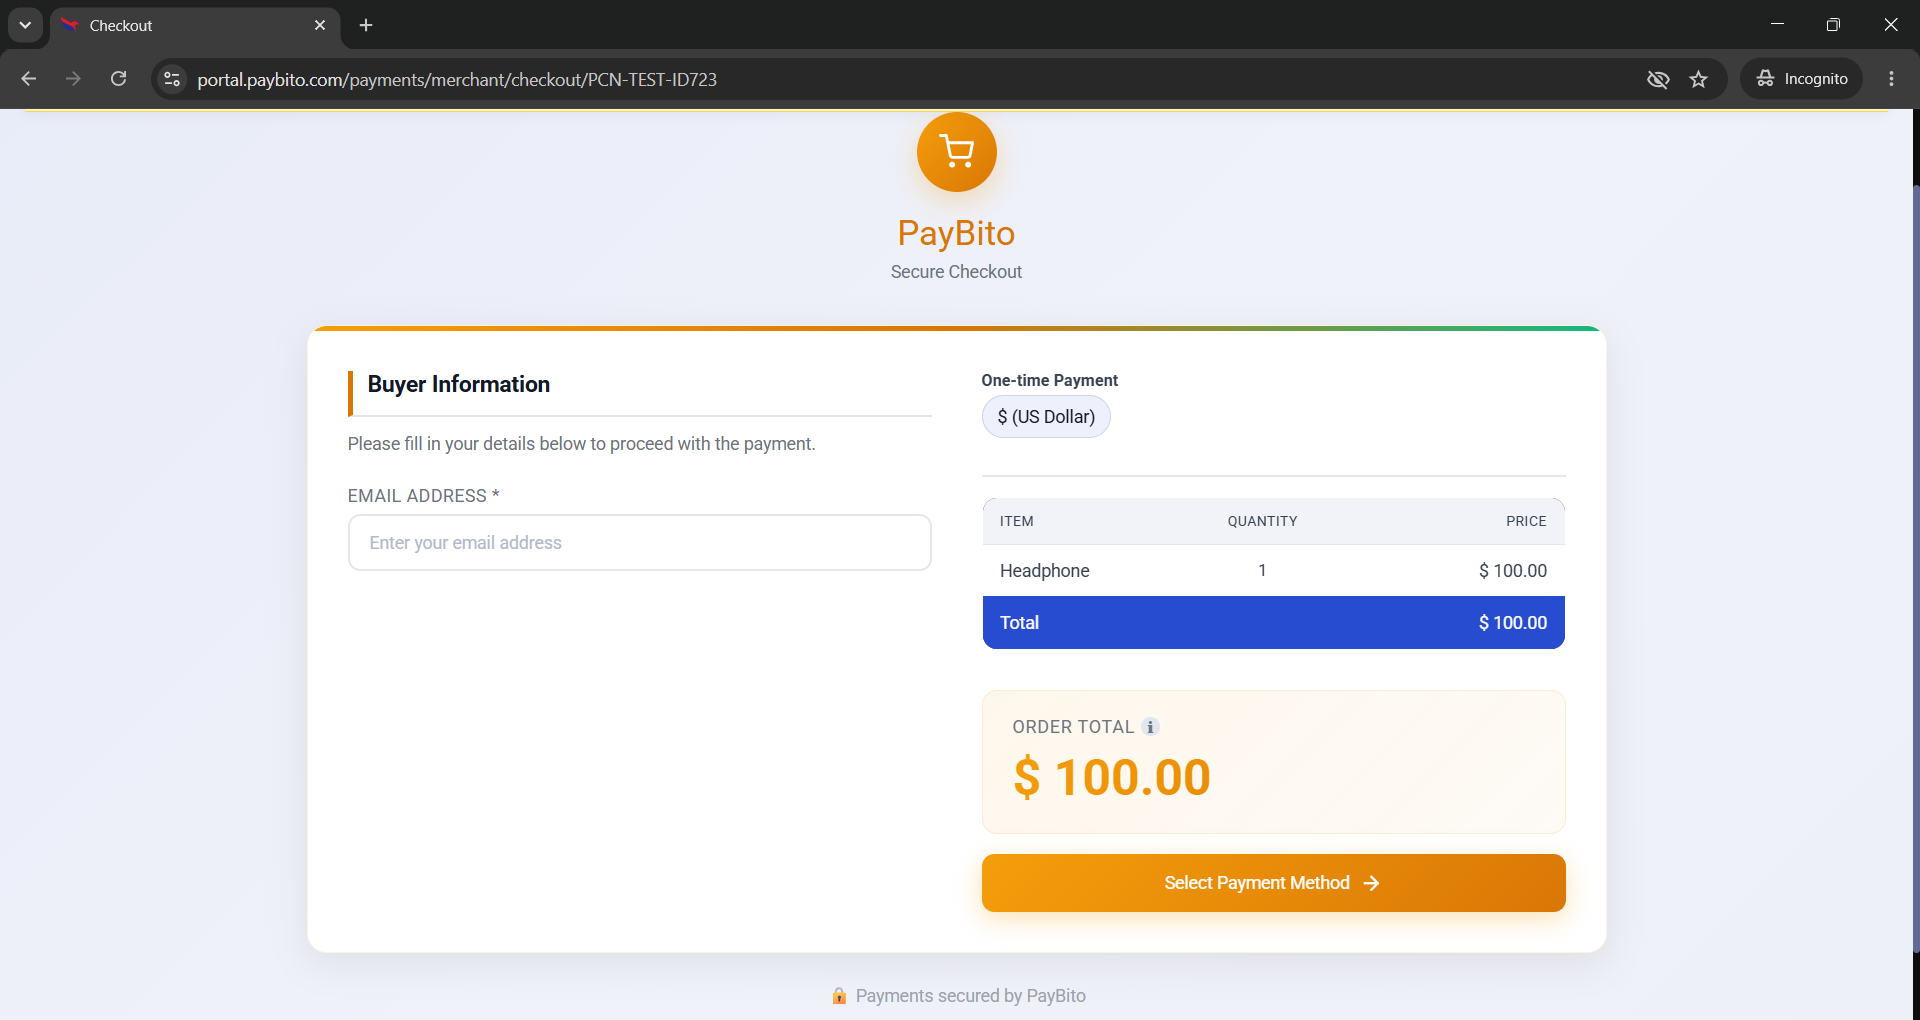The image size is (1920, 1020).
Task: Click the Headphone item name
Action: (x=1044, y=571)
